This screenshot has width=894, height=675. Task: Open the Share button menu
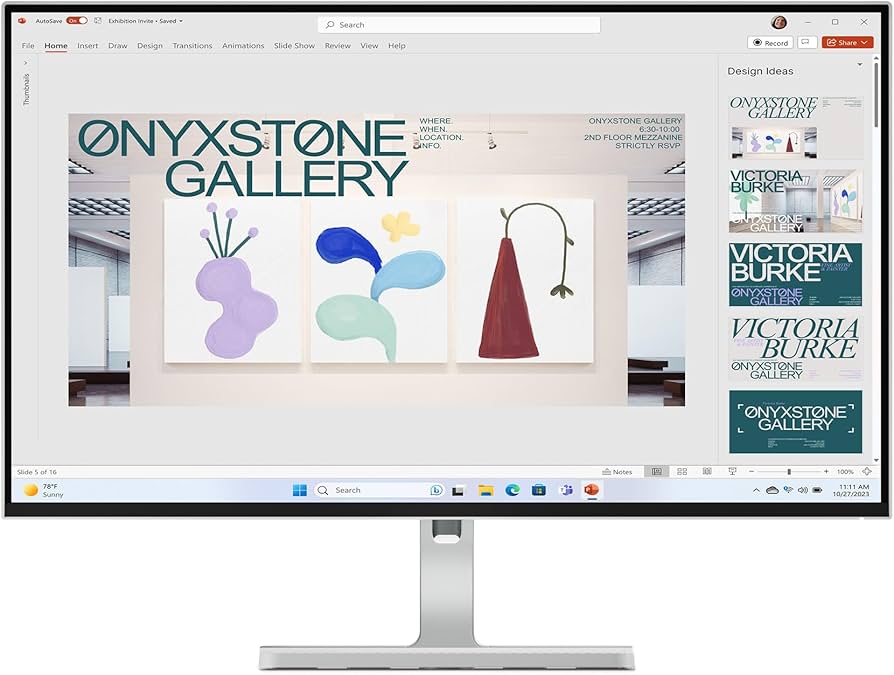coord(847,43)
